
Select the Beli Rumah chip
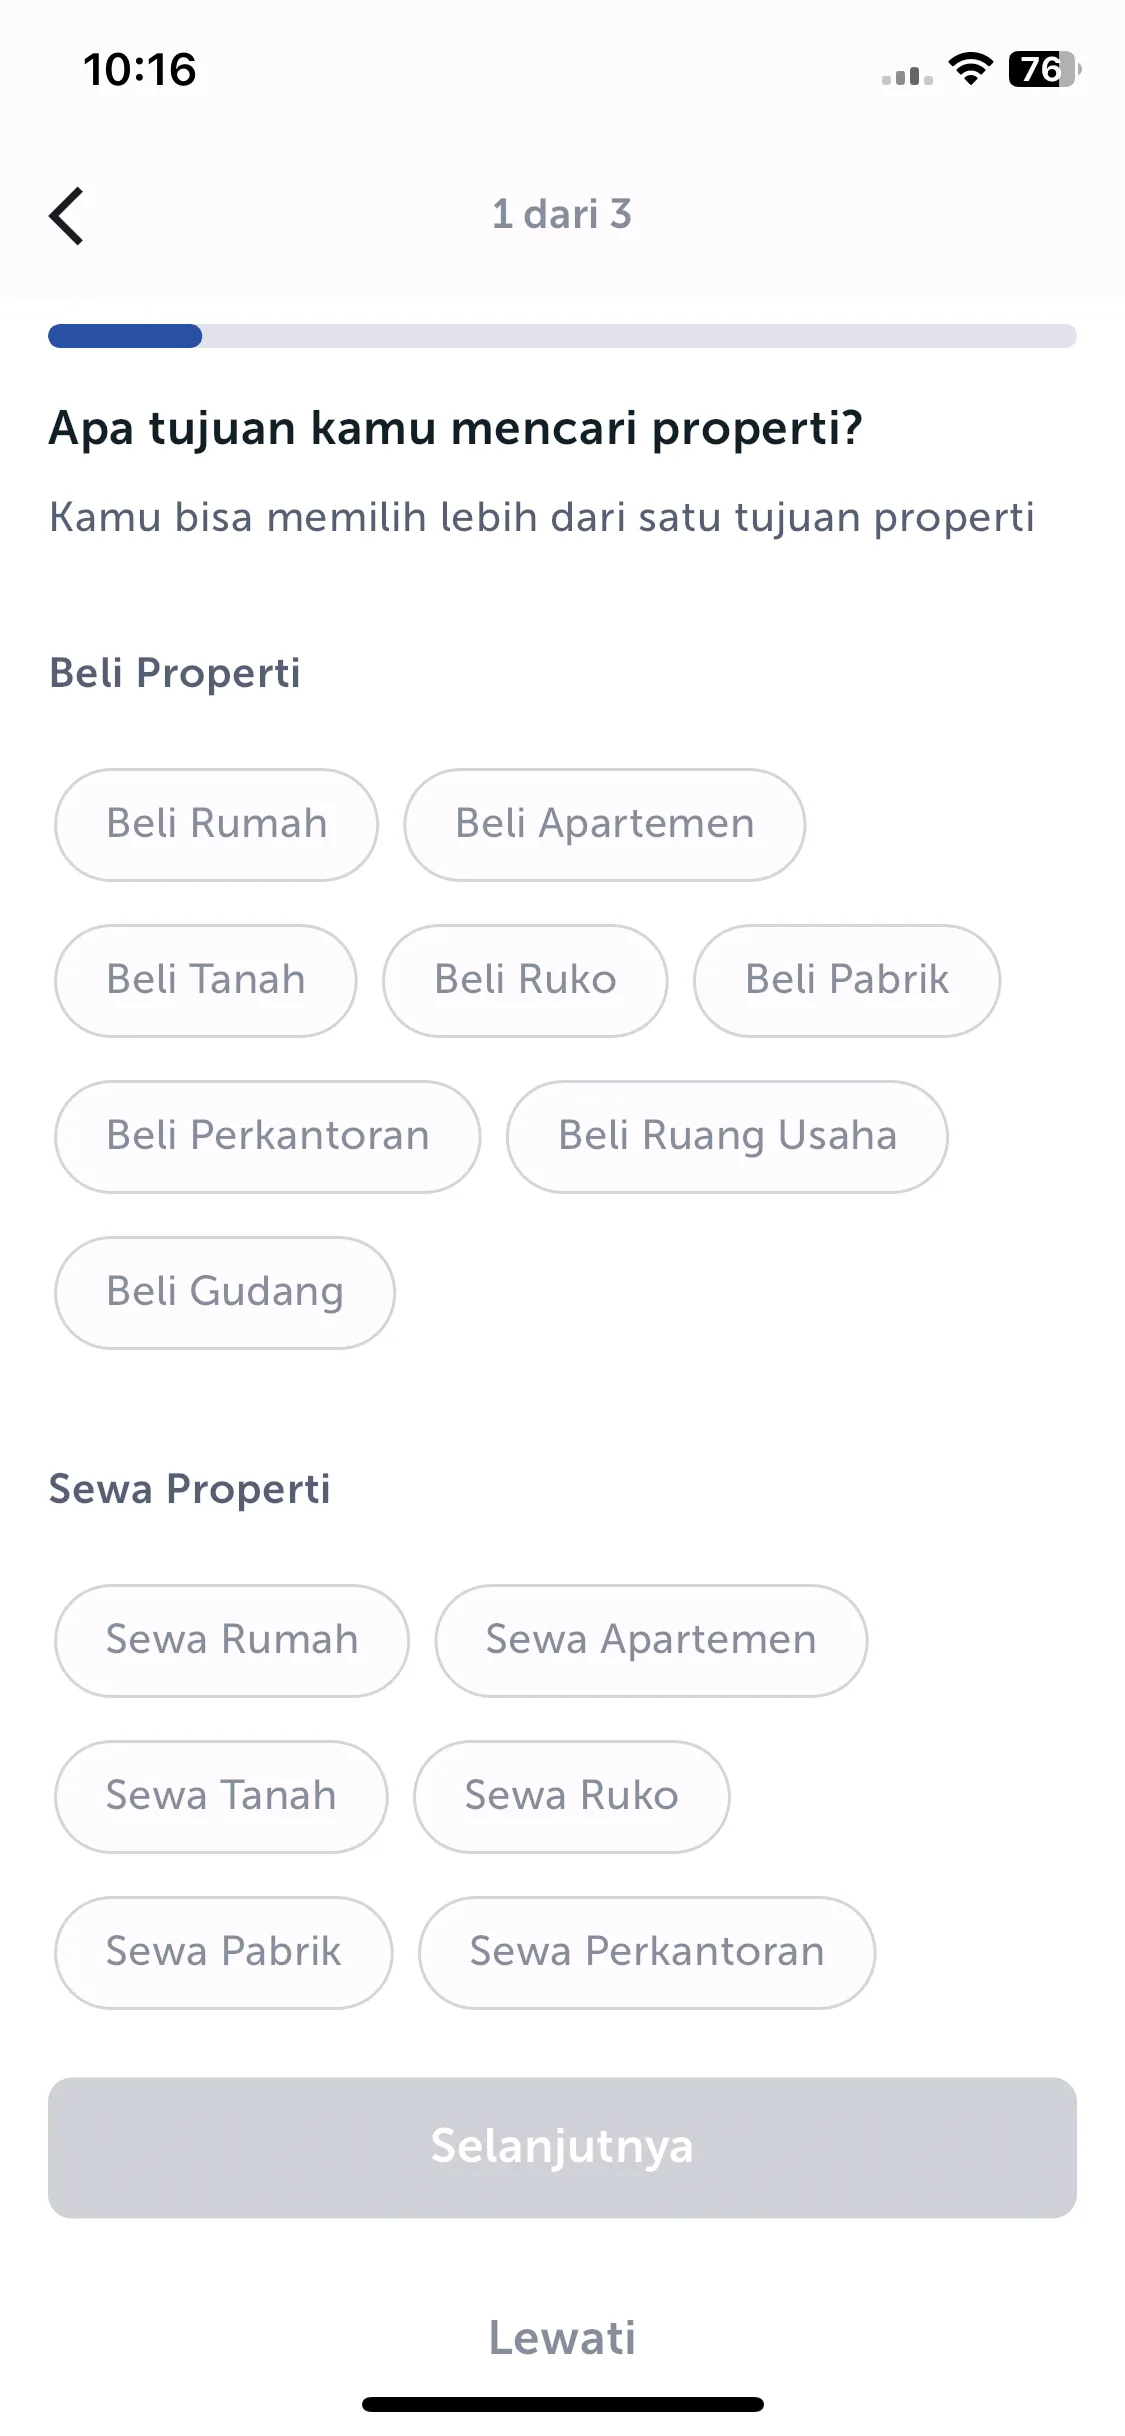[x=216, y=824]
